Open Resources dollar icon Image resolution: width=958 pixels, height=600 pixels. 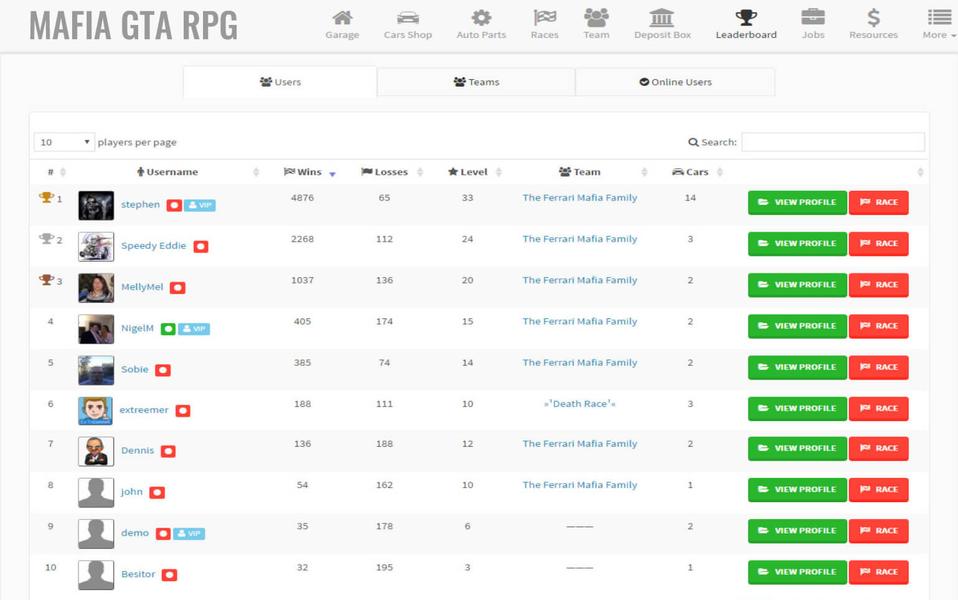pos(873,18)
